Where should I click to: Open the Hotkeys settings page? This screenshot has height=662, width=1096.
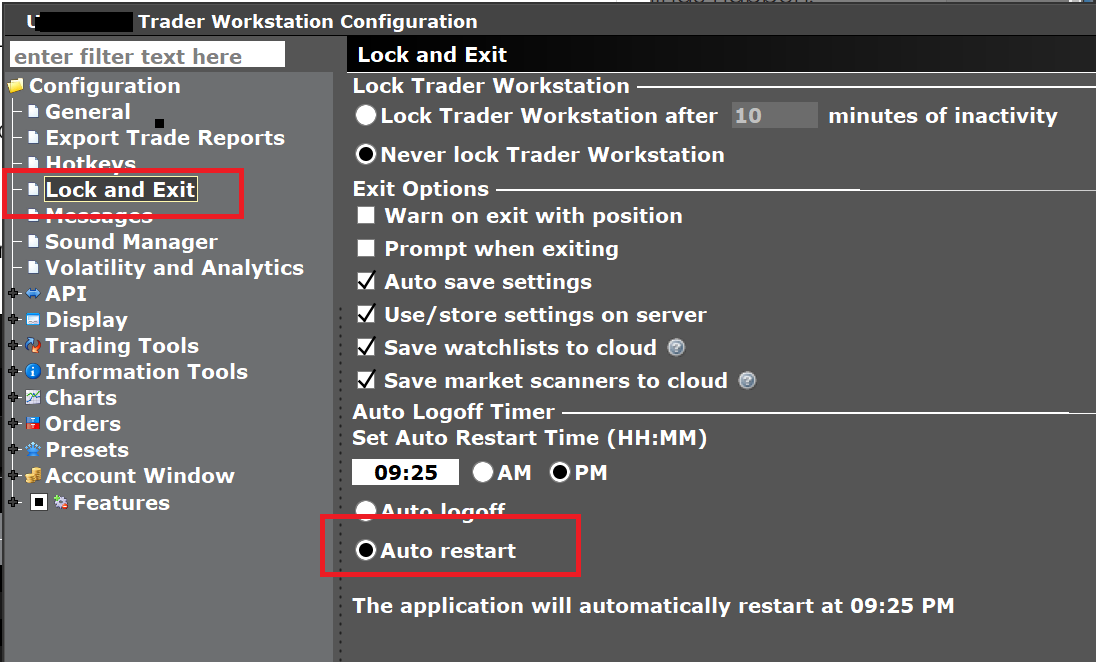pos(91,164)
